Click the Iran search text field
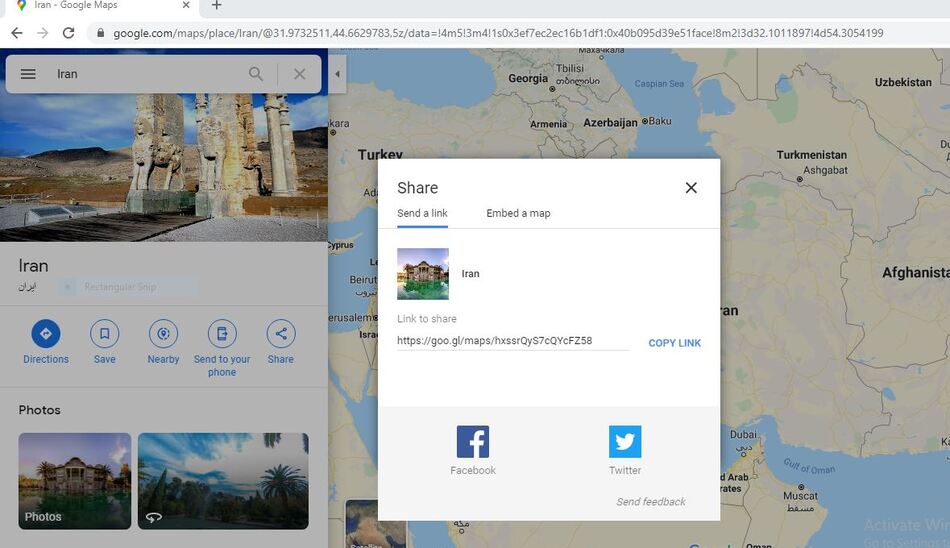 point(145,74)
